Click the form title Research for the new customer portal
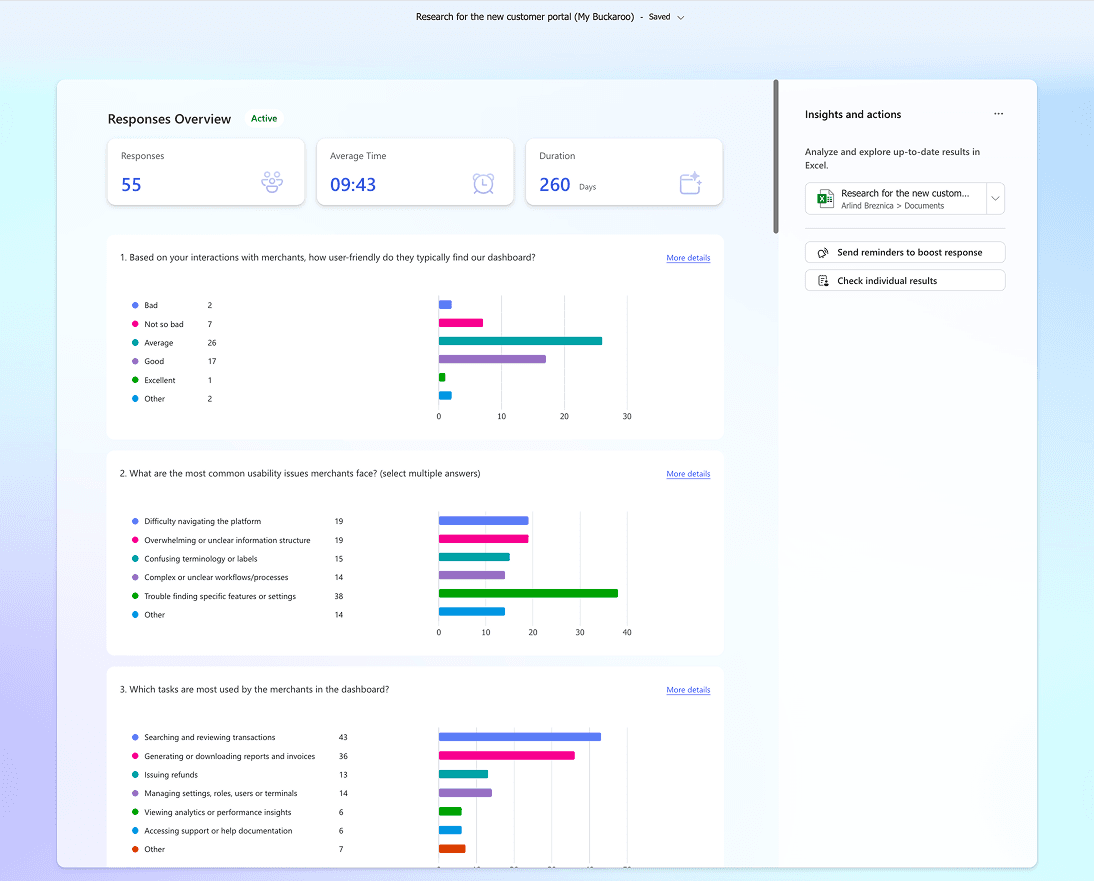Screen dimensions: 1094x881 pos(525,17)
